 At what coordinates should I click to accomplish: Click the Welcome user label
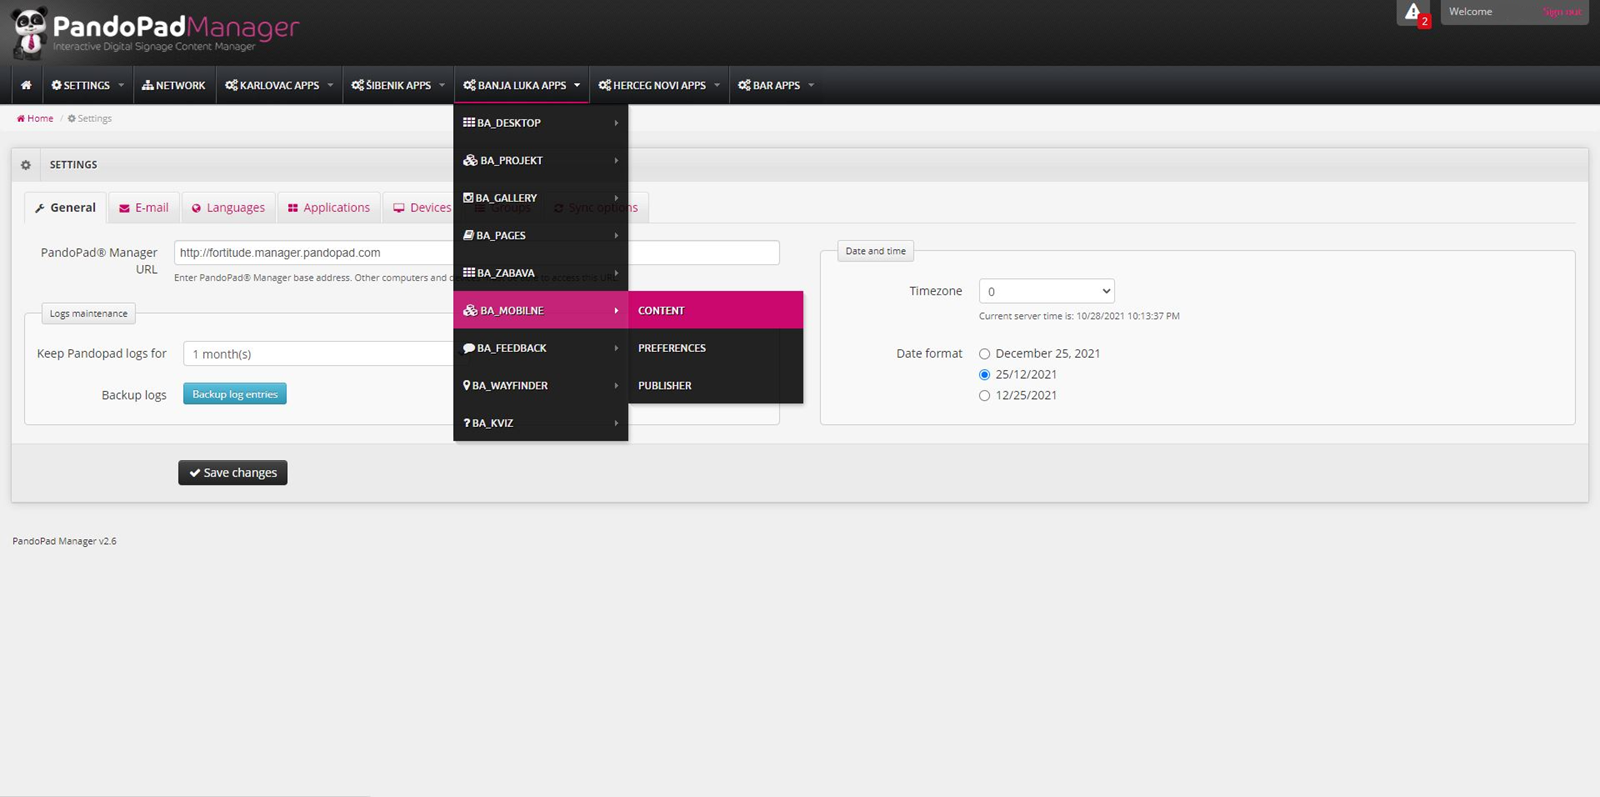click(x=1470, y=12)
